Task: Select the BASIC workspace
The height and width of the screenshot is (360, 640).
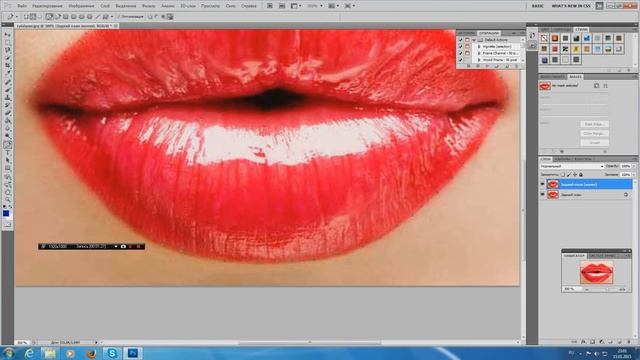Action: pyautogui.click(x=538, y=6)
